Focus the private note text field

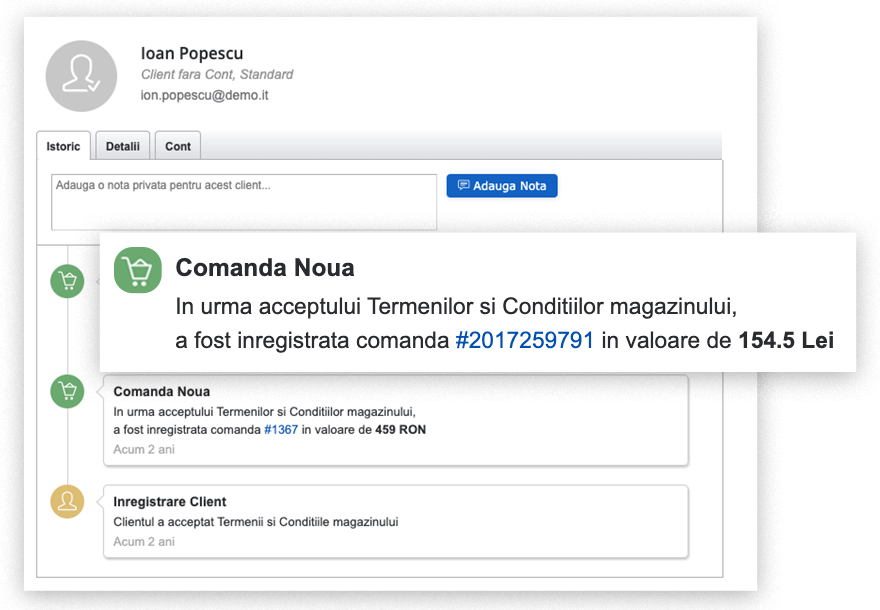[x=244, y=202]
